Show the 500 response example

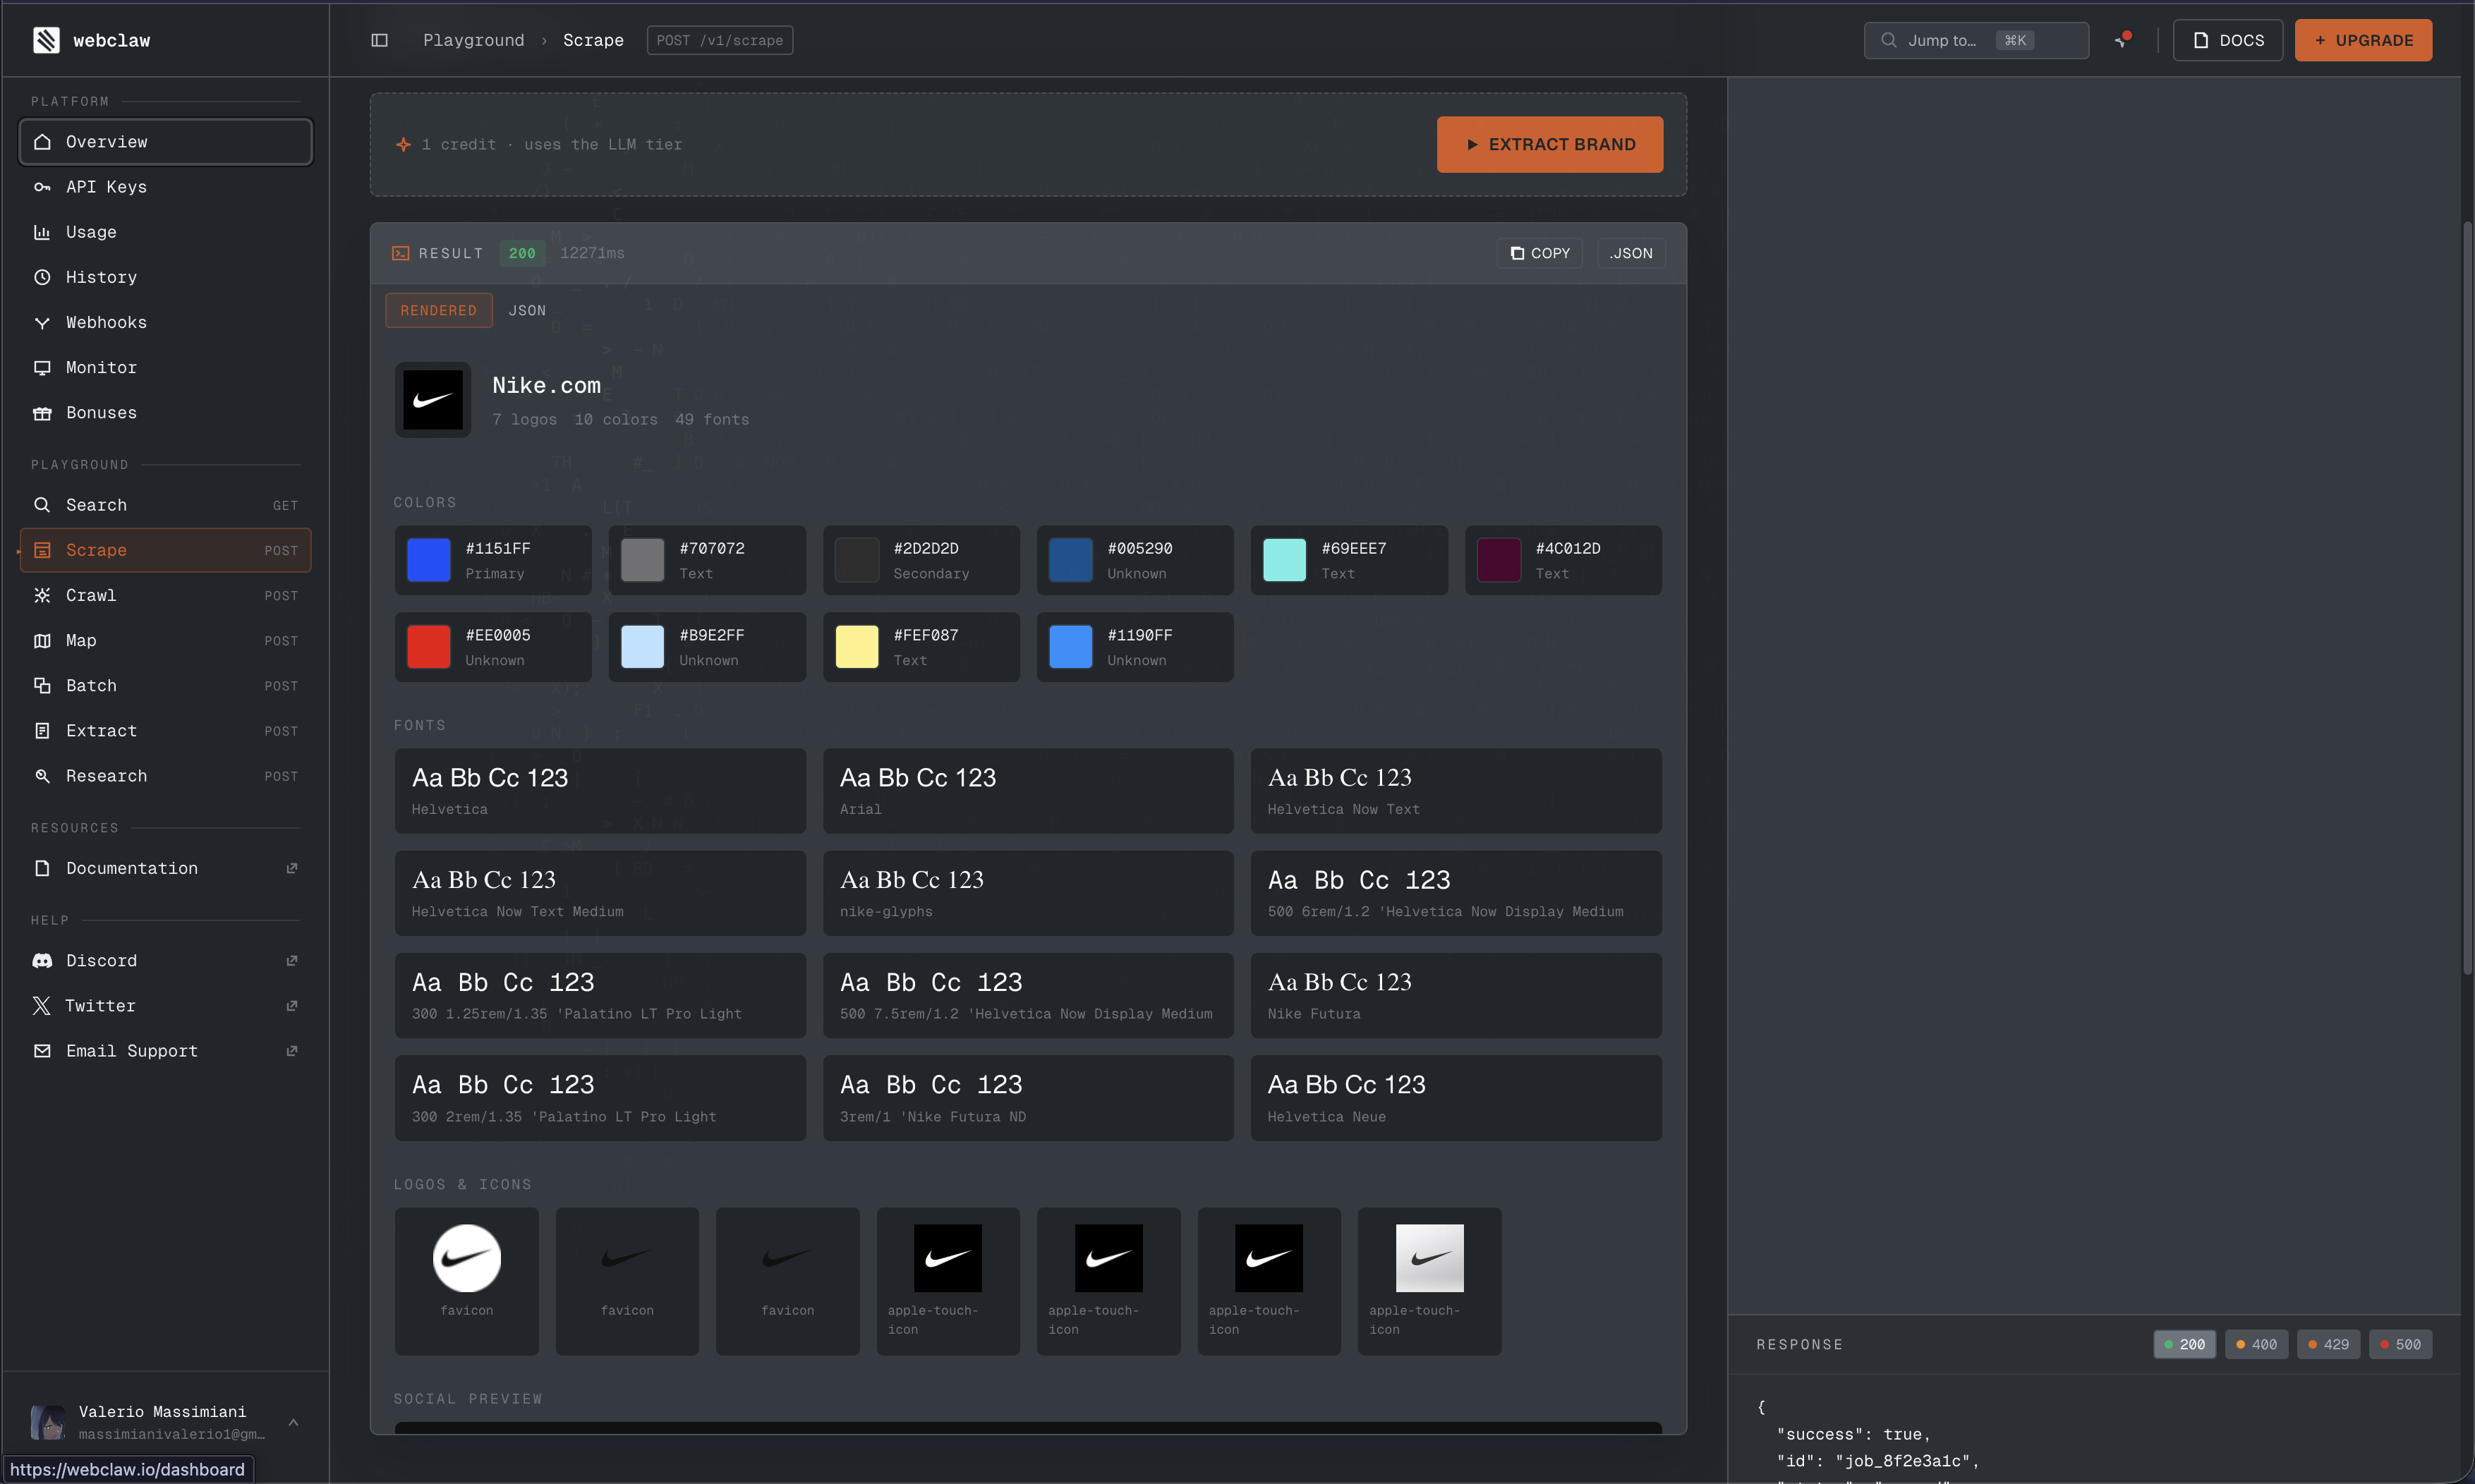tap(2401, 1344)
